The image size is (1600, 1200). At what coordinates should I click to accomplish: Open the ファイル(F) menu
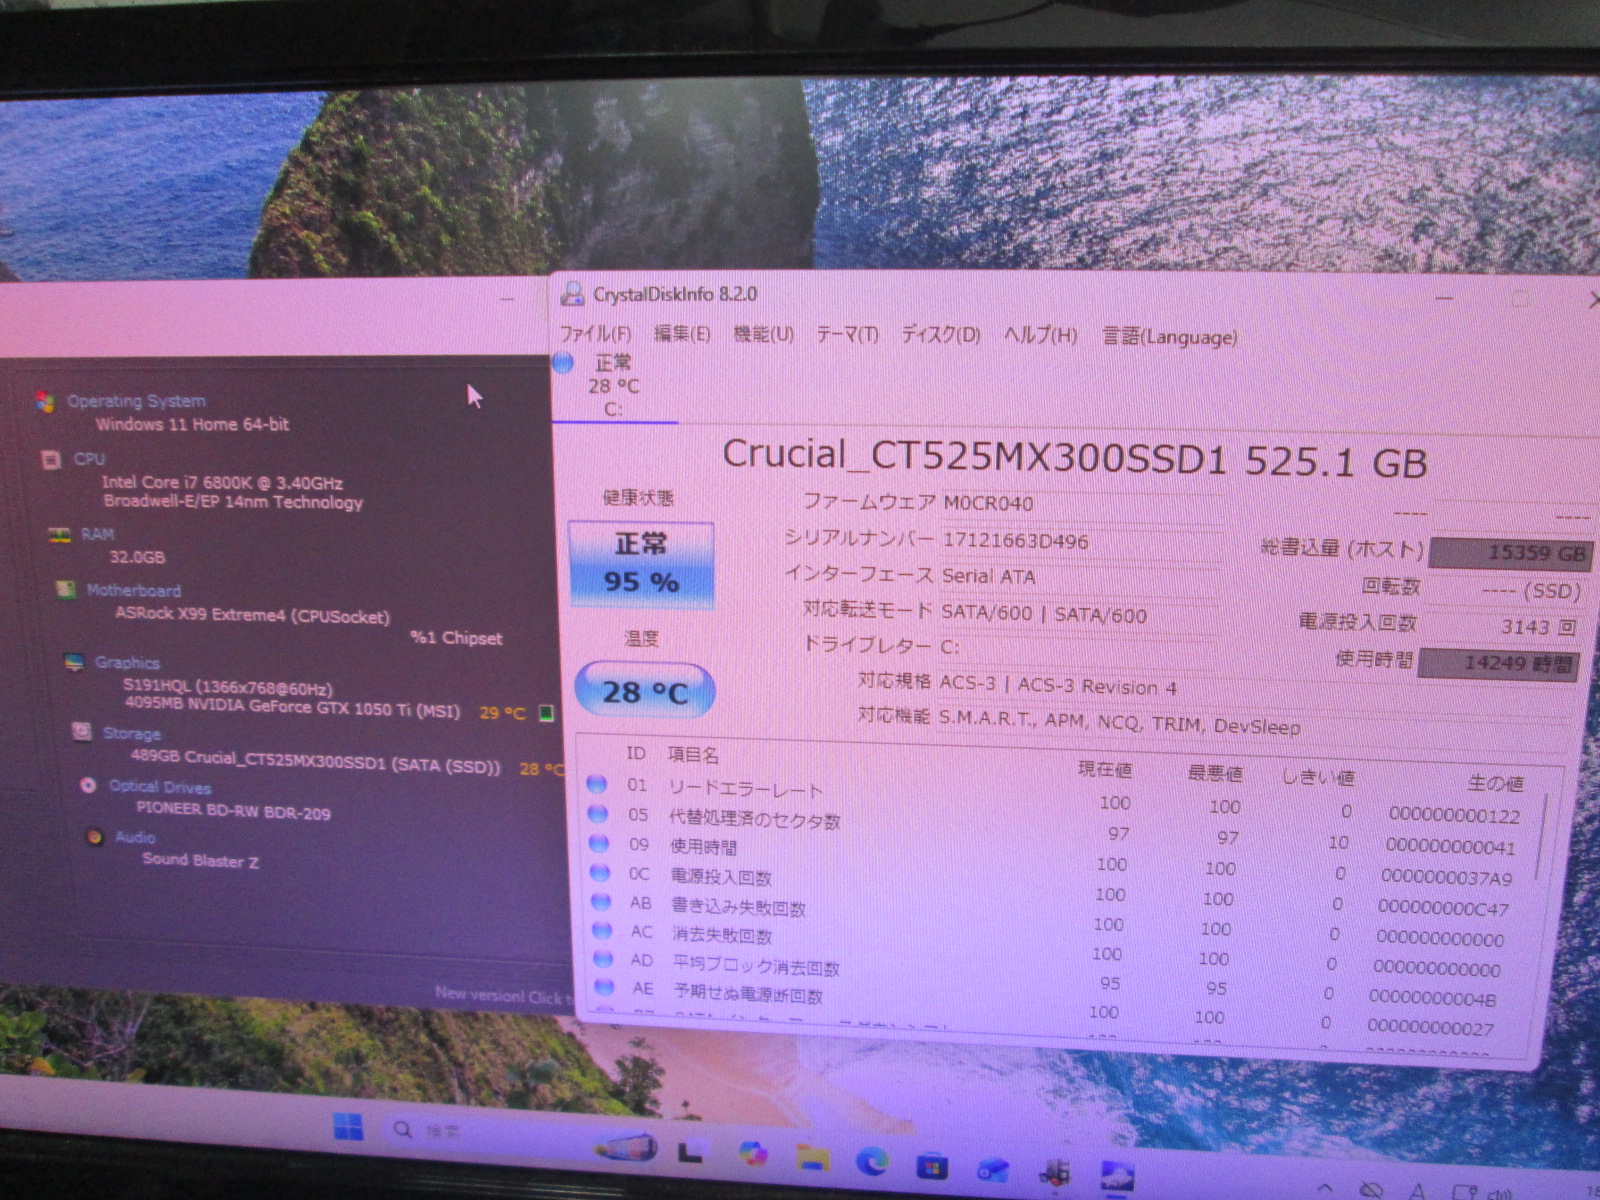click(x=595, y=334)
